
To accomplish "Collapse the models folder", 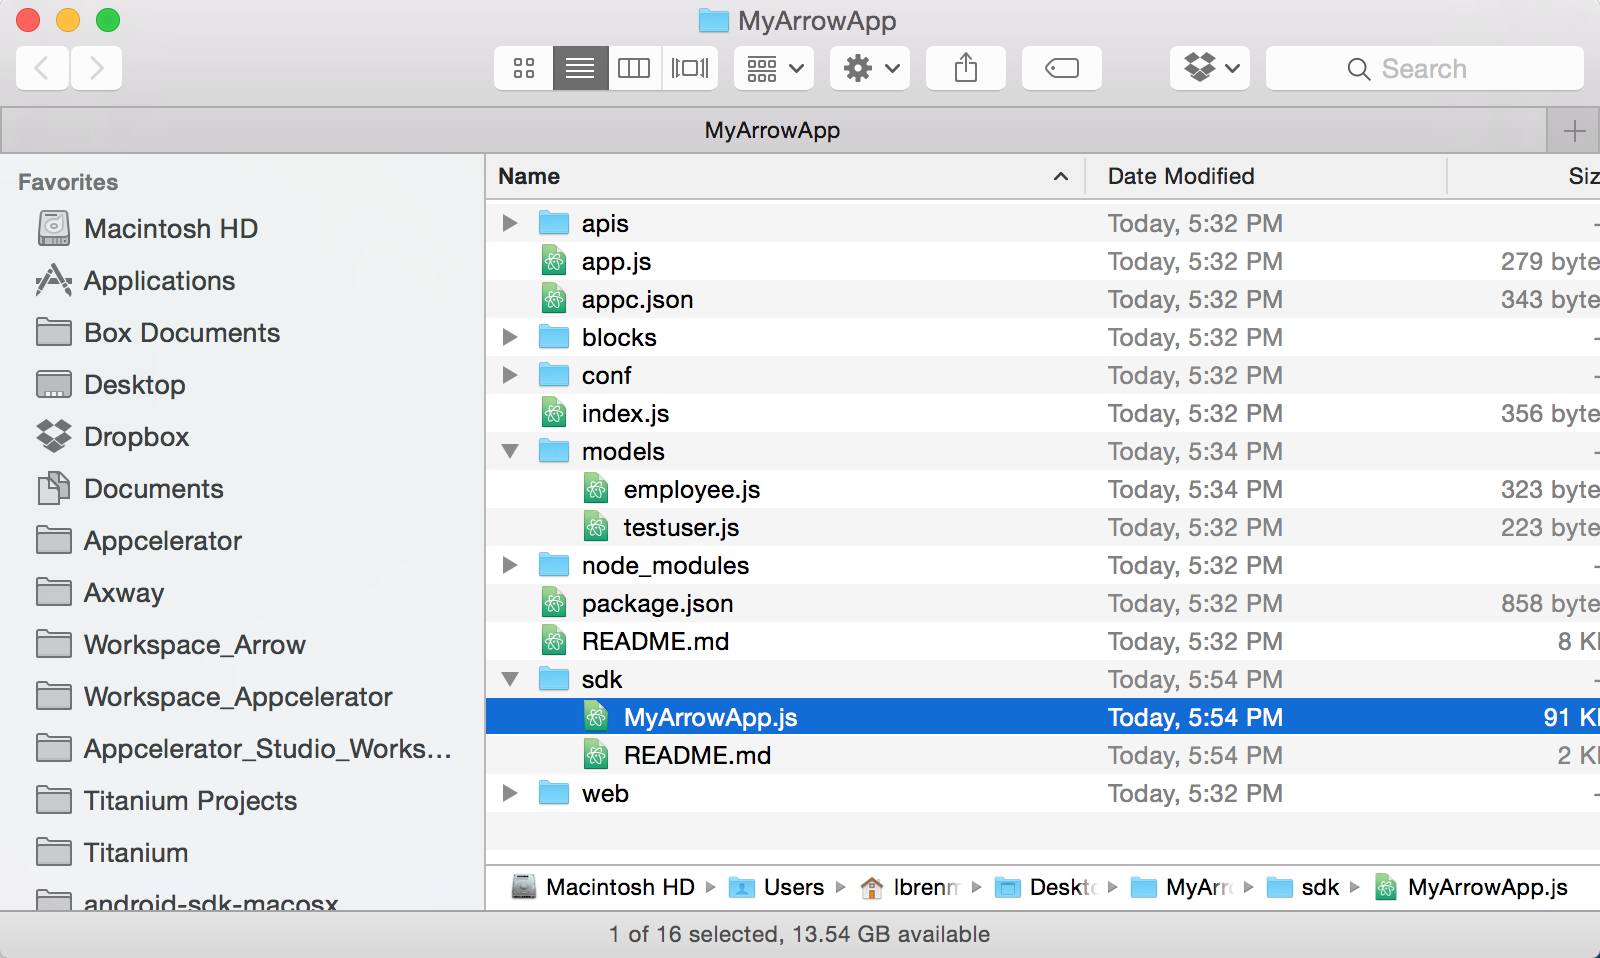I will pyautogui.click(x=510, y=451).
